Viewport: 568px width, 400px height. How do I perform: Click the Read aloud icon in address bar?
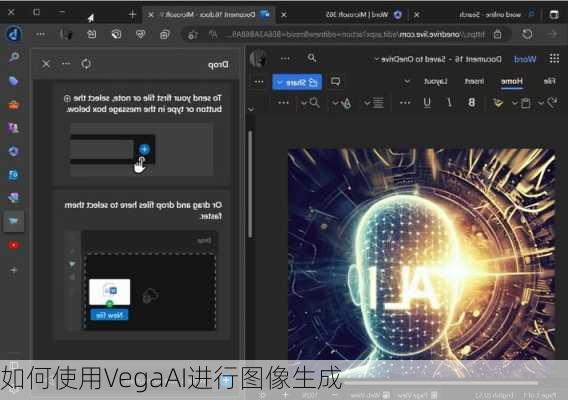tap(213, 34)
